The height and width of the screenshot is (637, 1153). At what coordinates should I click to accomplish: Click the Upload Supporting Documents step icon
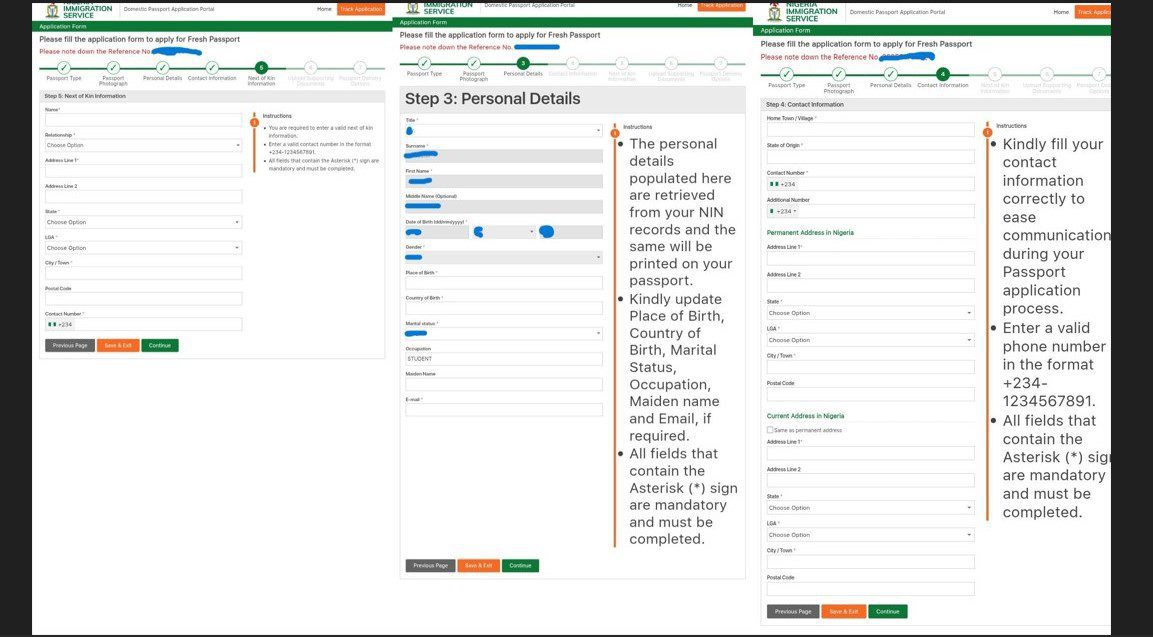[309, 68]
